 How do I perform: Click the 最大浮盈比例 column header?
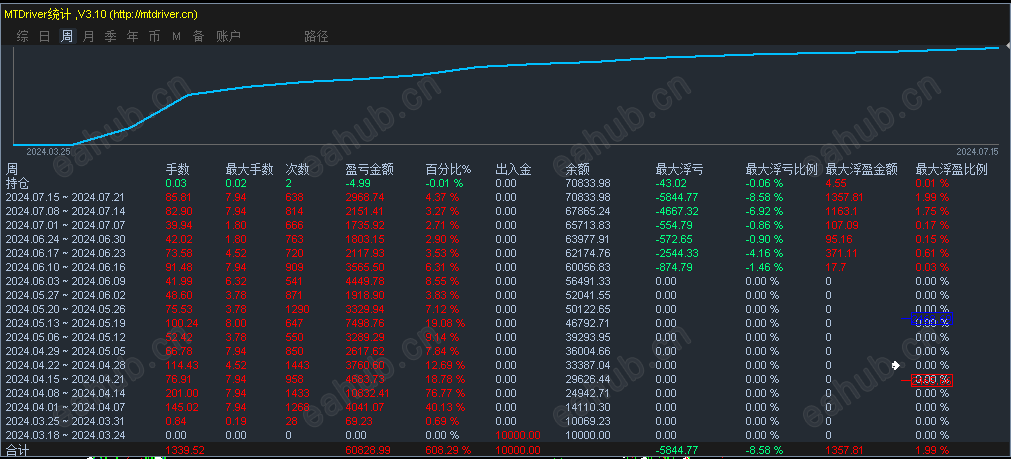coord(952,170)
